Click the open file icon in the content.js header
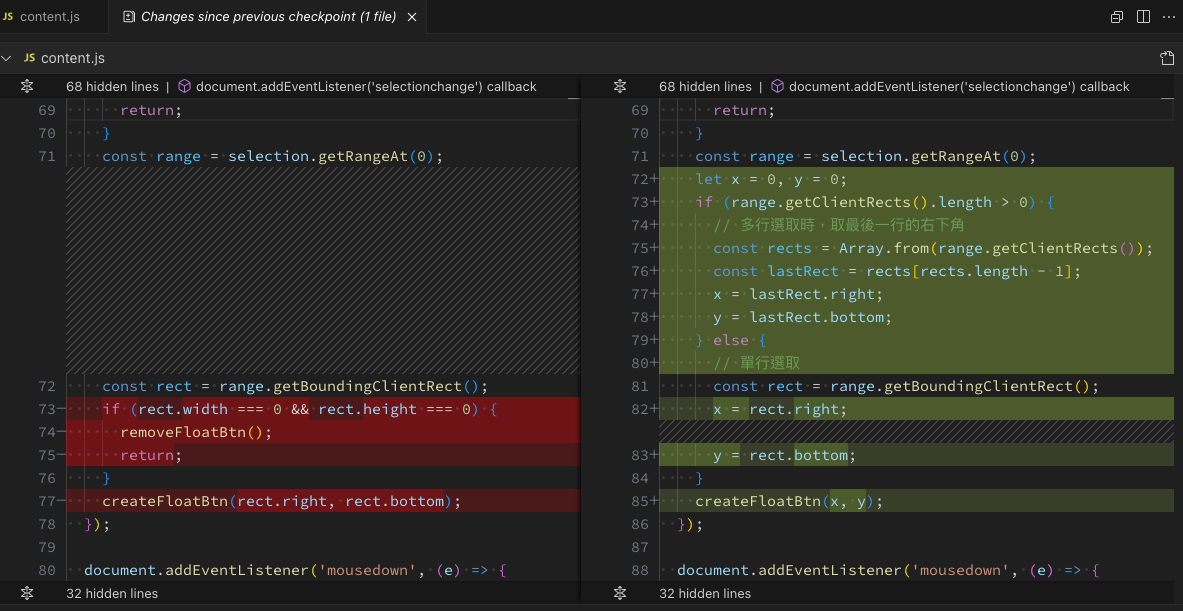This screenshot has height=611, width=1183. pos(1166,58)
